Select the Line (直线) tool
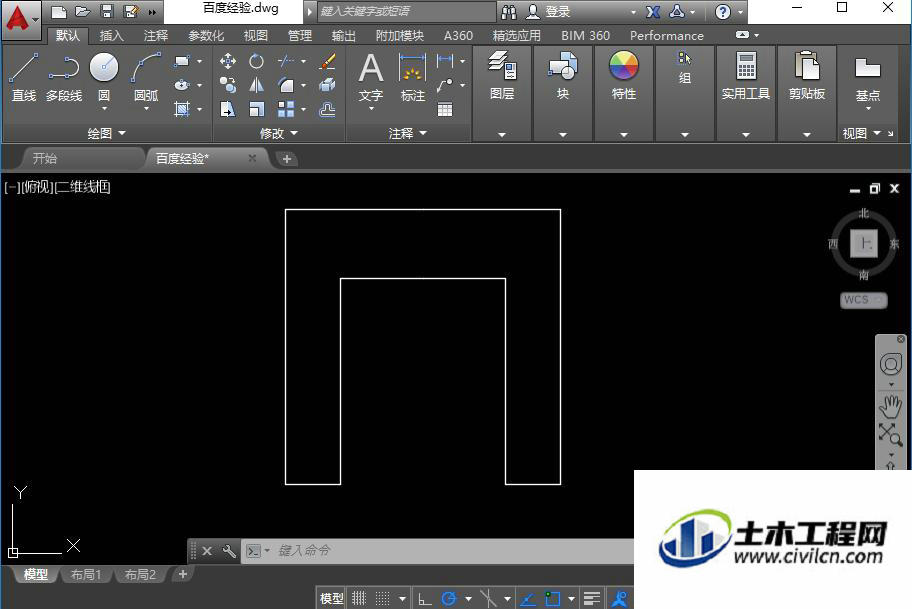912x609 pixels. tap(24, 77)
